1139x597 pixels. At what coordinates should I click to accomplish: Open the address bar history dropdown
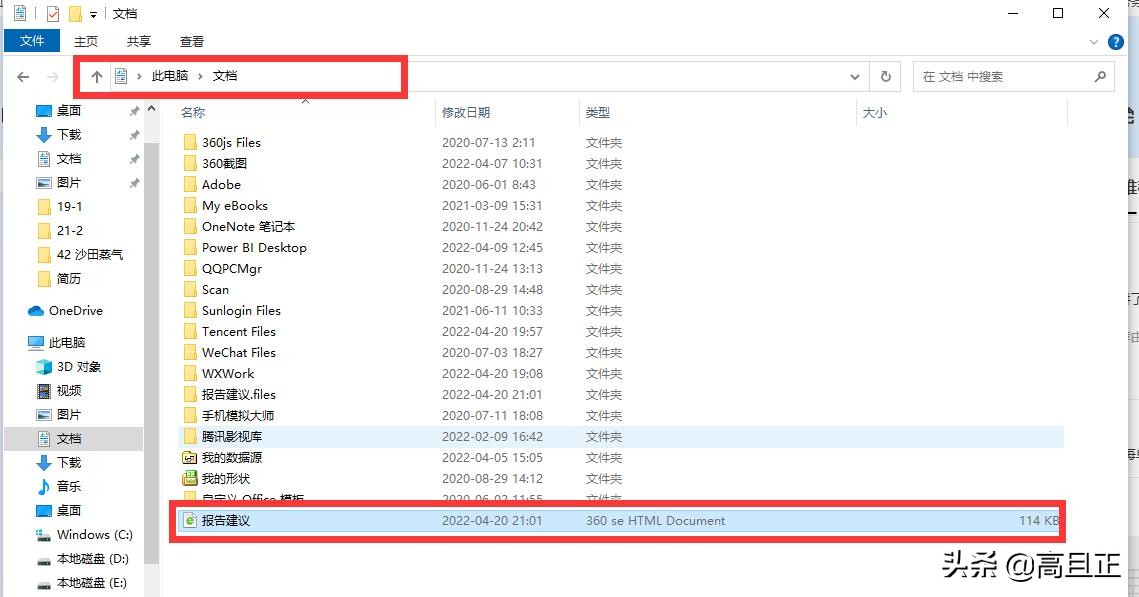pyautogui.click(x=855, y=76)
